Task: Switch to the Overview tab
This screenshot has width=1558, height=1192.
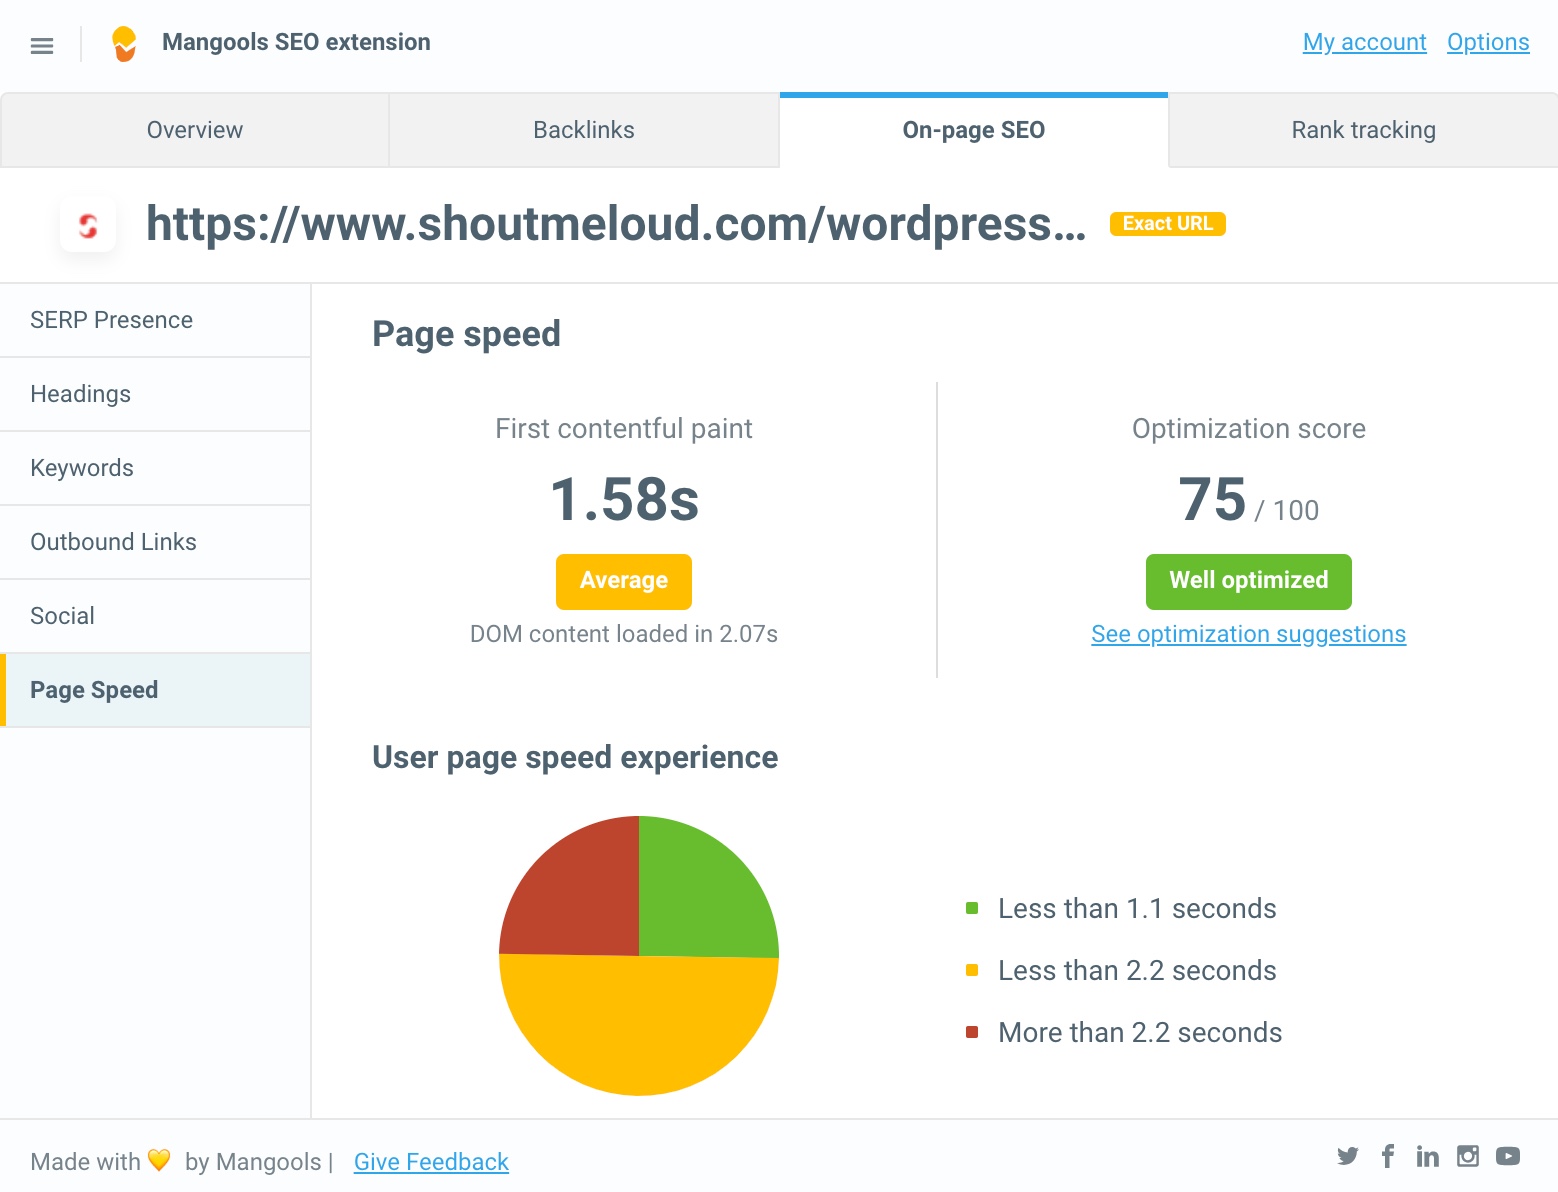Action: pos(195,130)
